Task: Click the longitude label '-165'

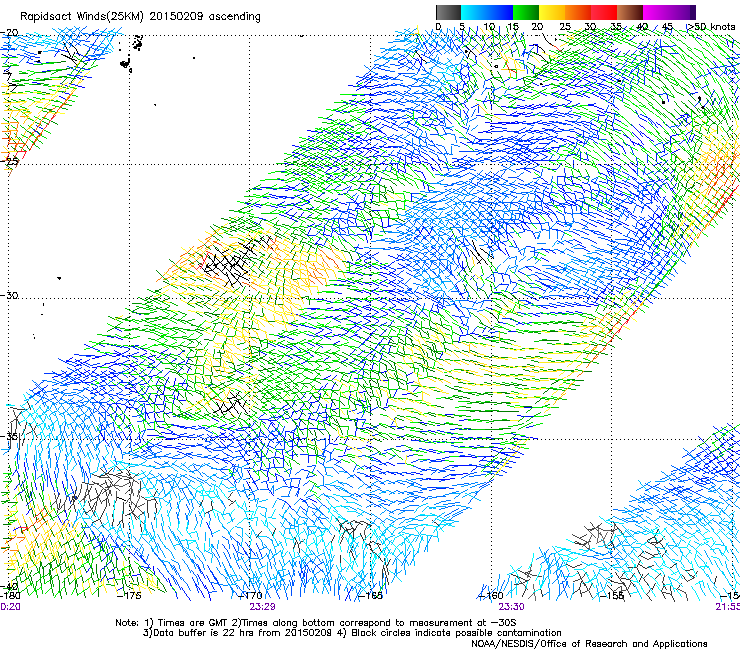Action: (370, 596)
